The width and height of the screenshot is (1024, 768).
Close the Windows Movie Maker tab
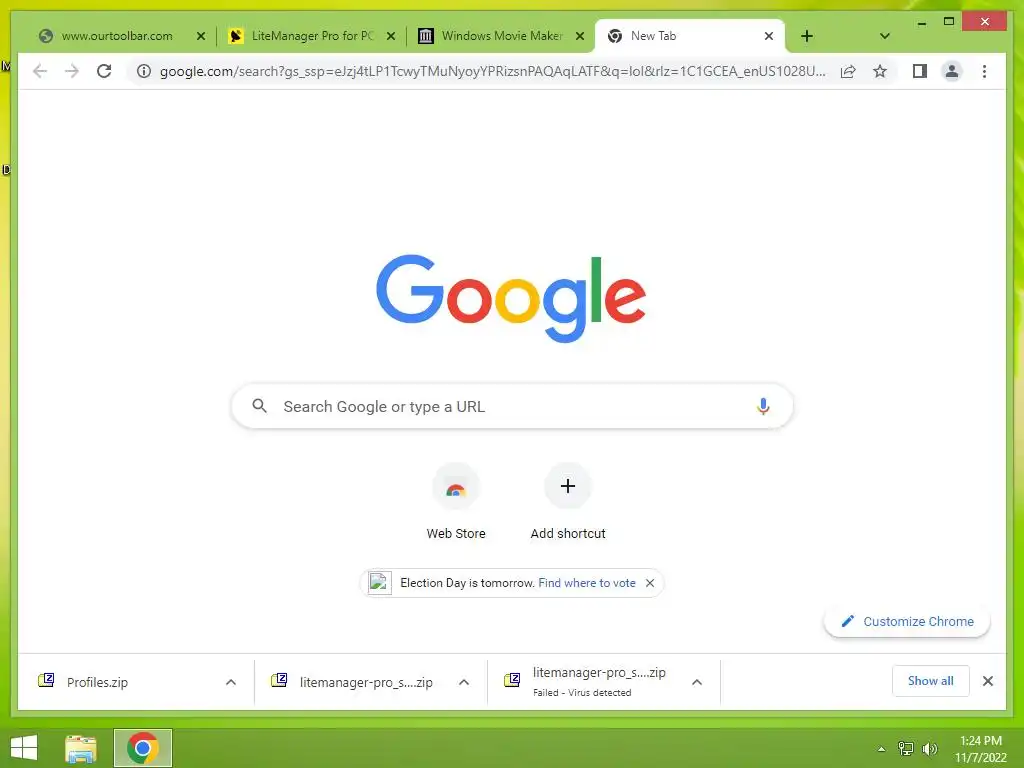tap(579, 36)
